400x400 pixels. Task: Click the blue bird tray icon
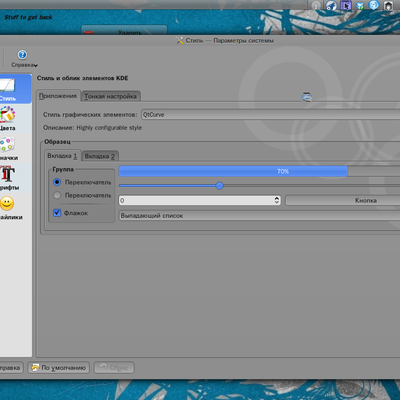[331, 6]
